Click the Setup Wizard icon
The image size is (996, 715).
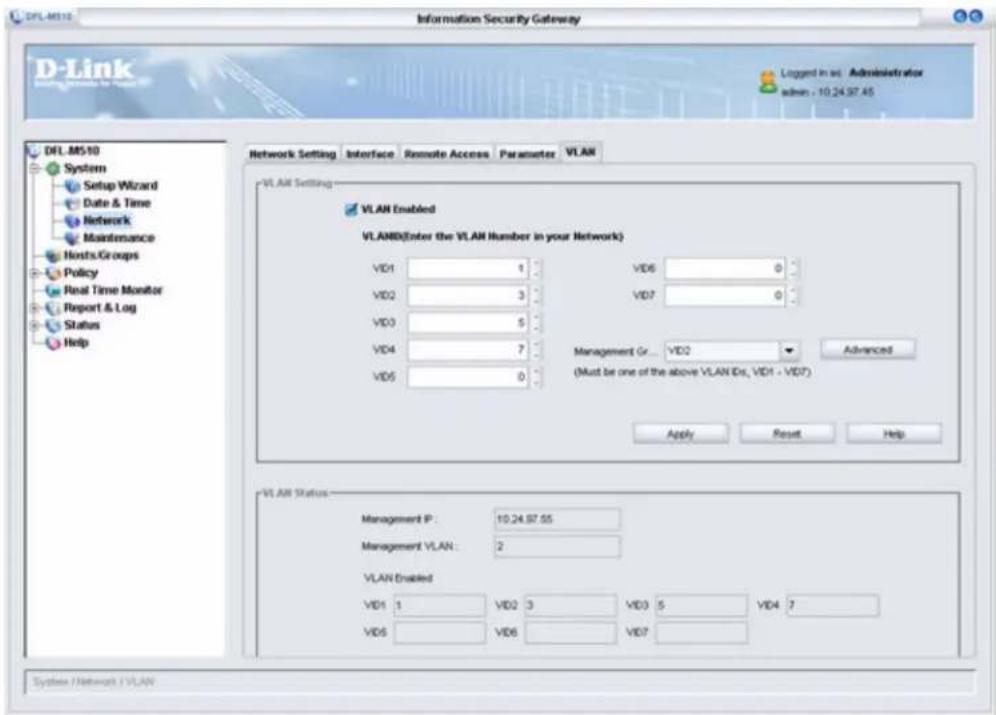72,186
